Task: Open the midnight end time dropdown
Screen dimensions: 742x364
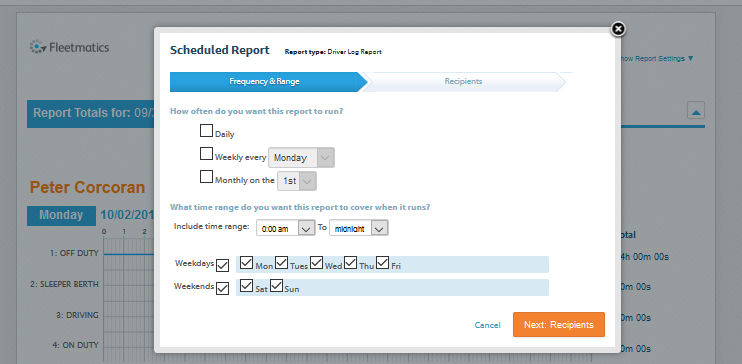Action: (359, 228)
